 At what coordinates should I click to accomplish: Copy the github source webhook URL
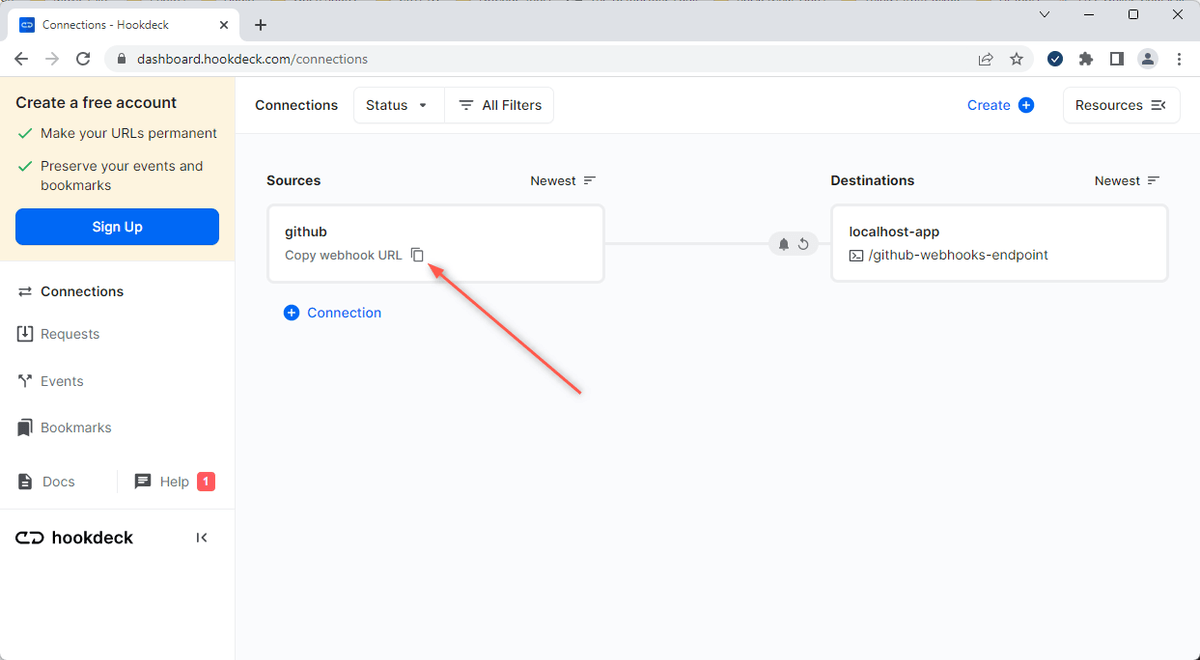coord(417,255)
